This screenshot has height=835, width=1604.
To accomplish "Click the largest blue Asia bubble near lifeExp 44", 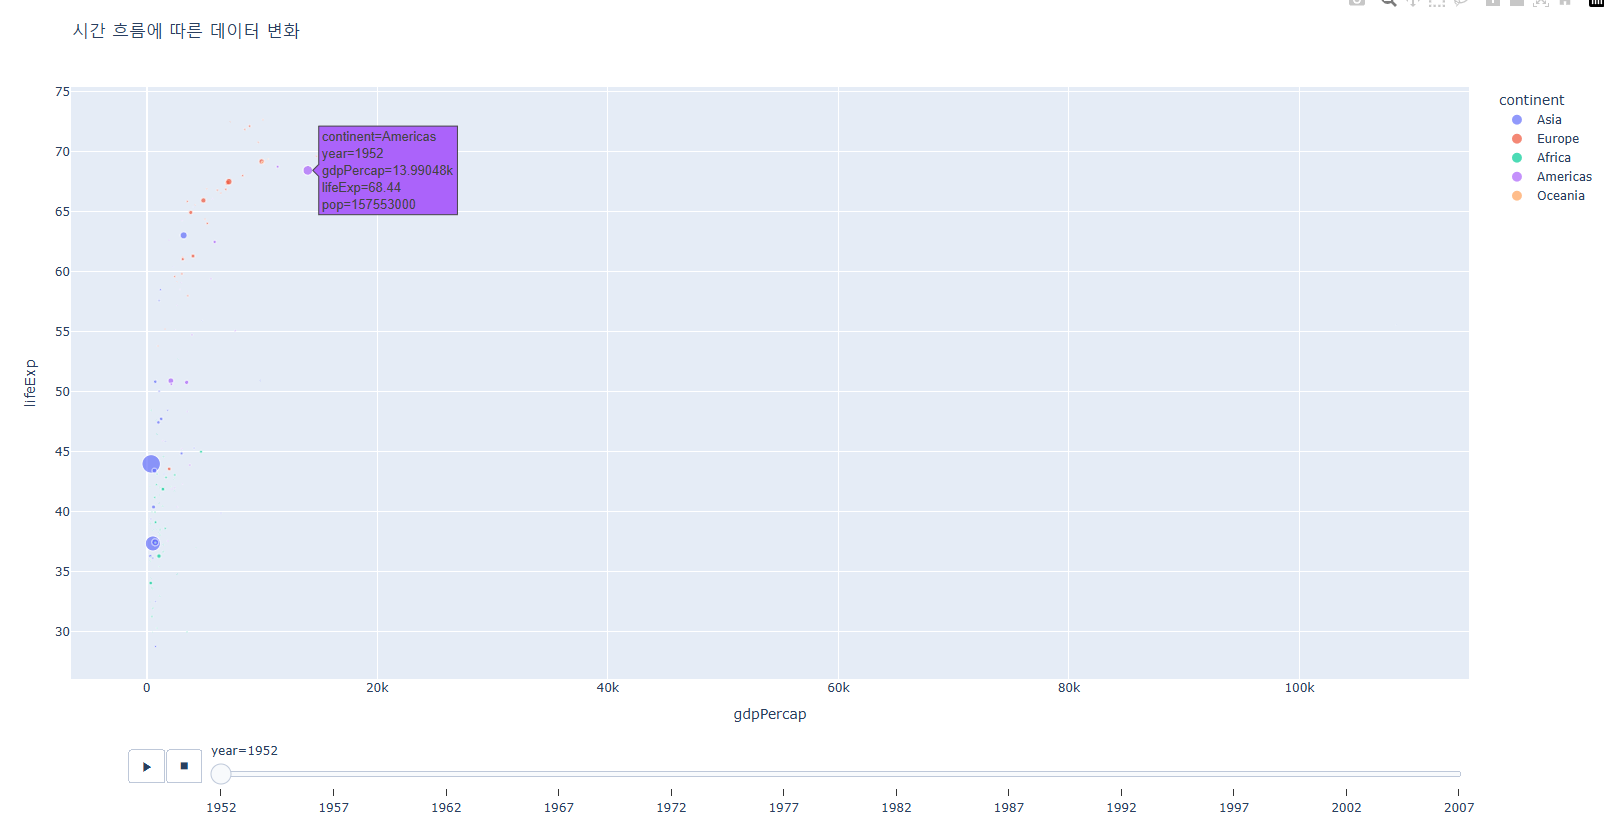I will (x=151, y=464).
